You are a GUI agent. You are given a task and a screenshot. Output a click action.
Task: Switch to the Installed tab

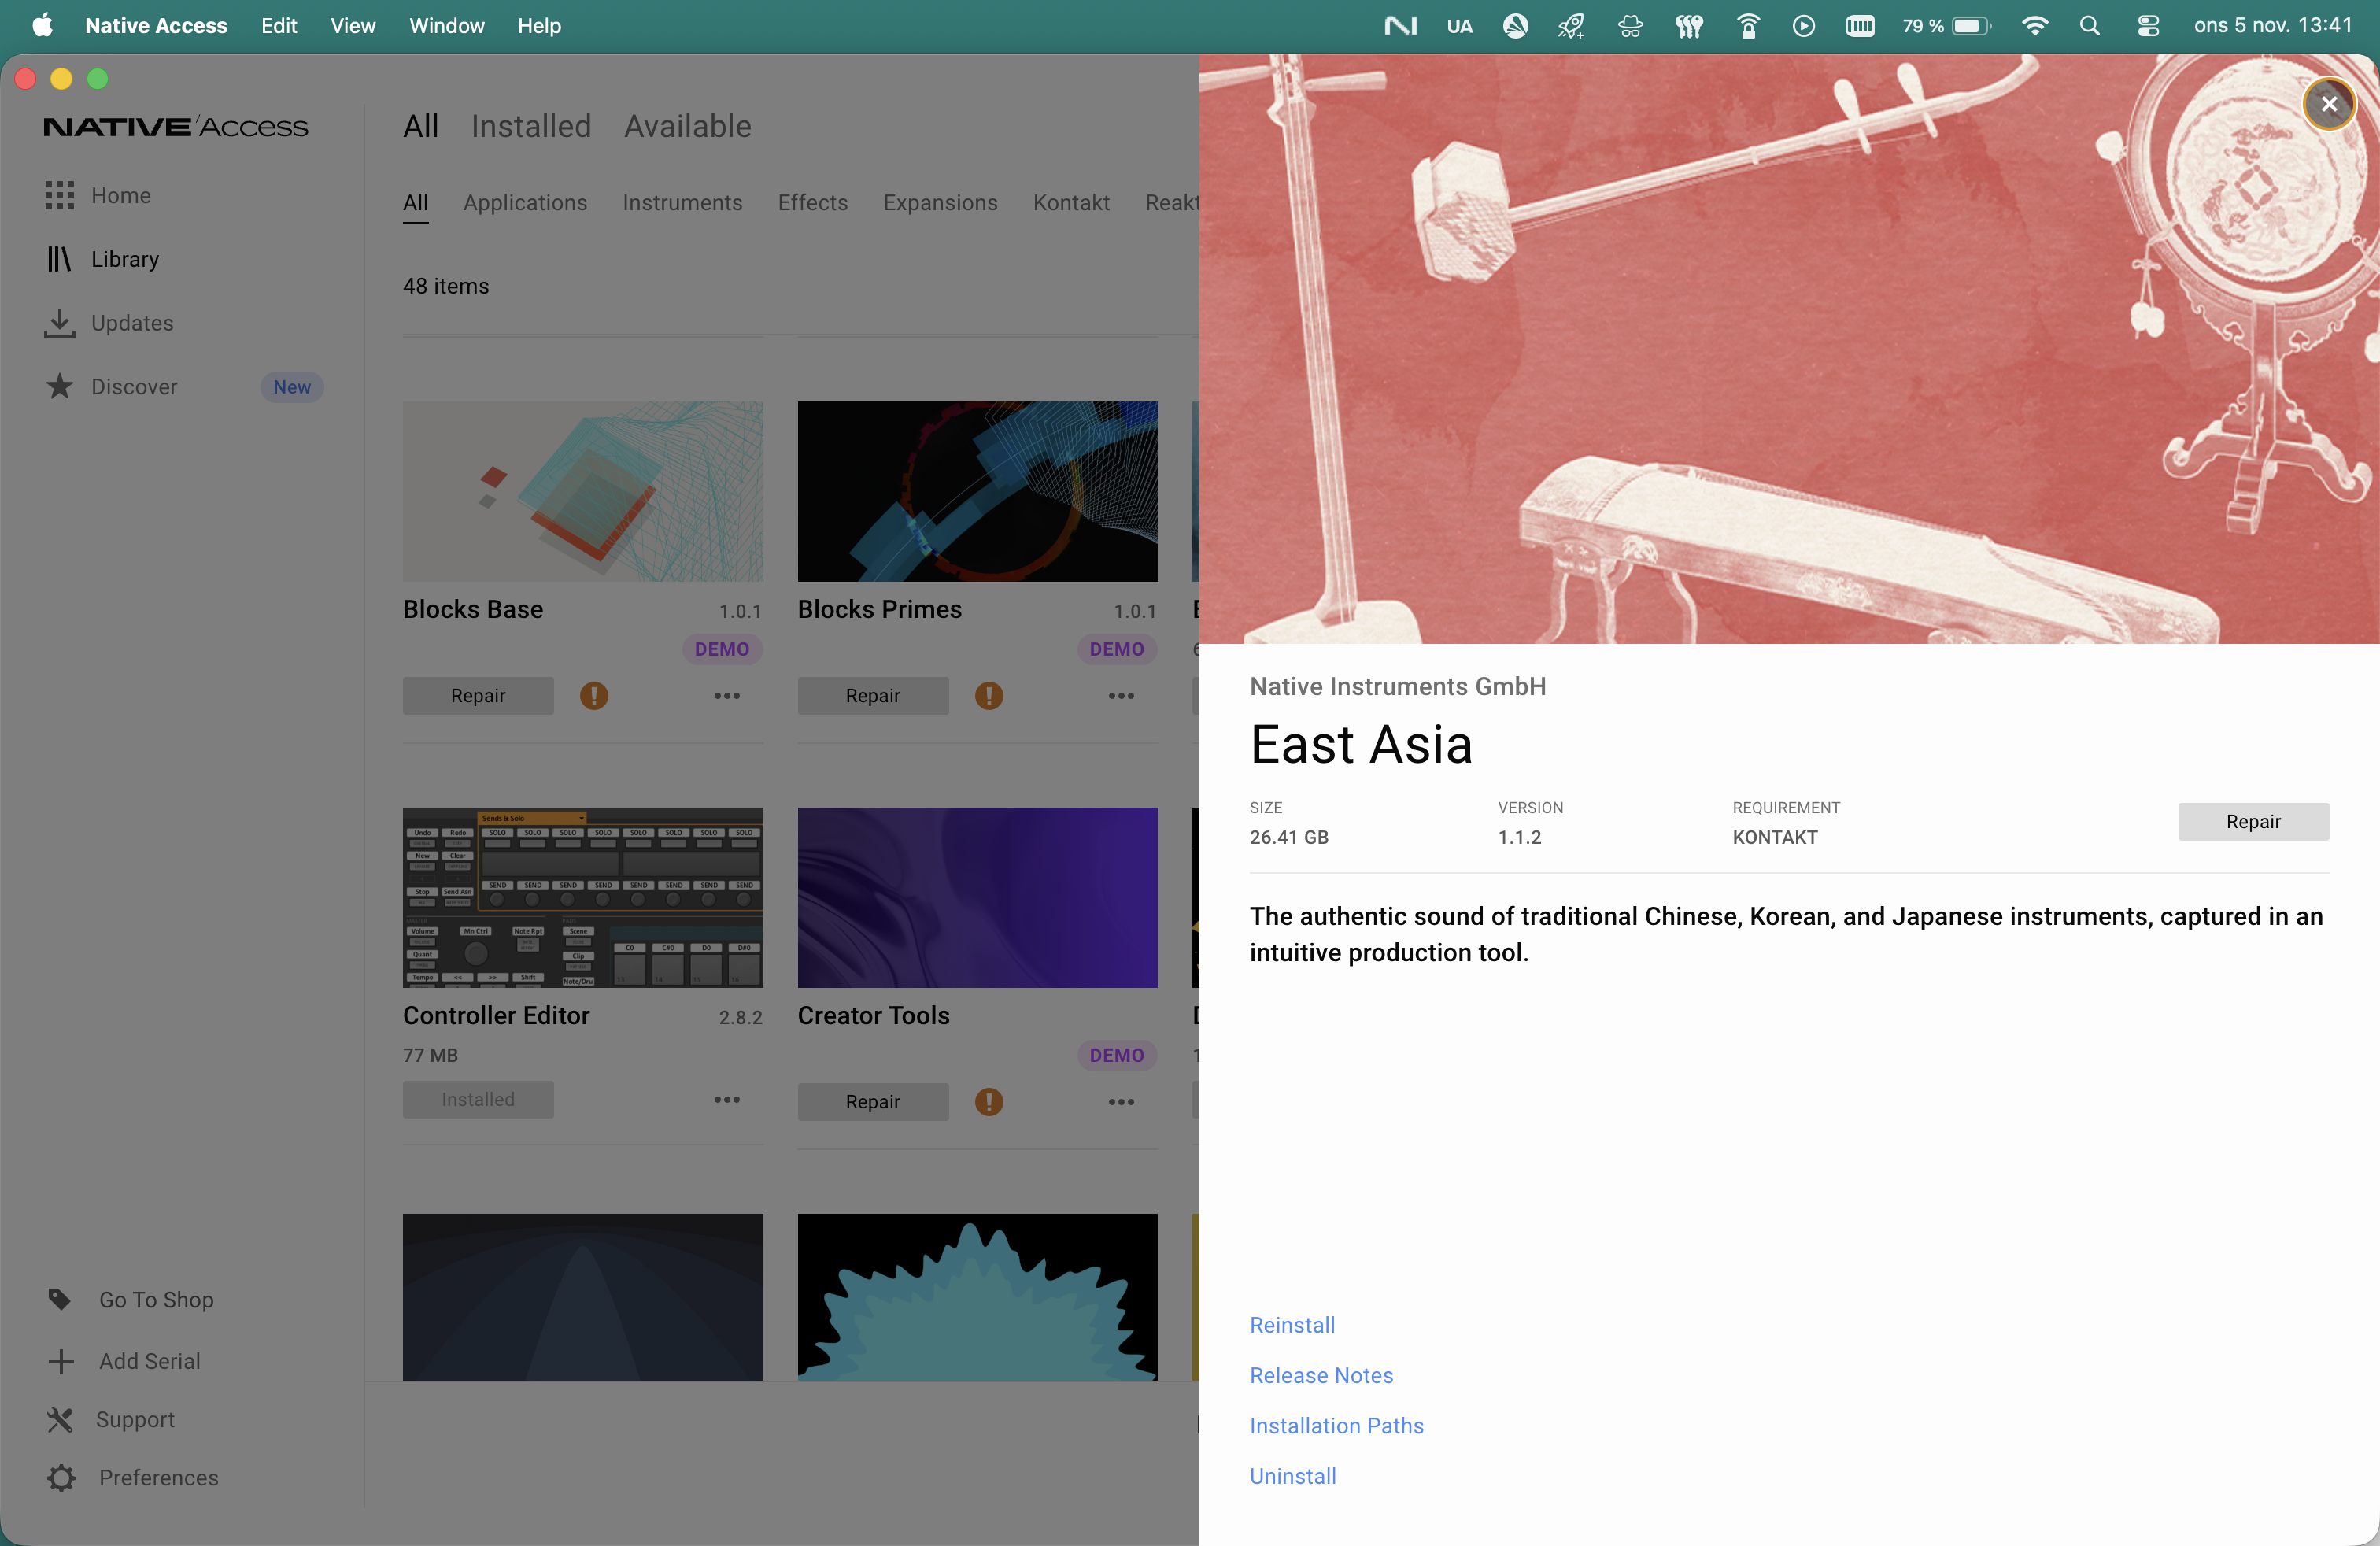click(x=530, y=126)
